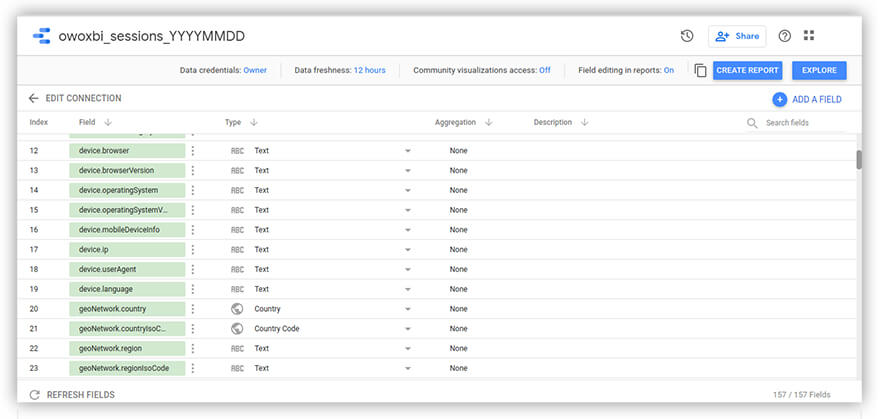Change Data freshness 12 hours link

369,71
